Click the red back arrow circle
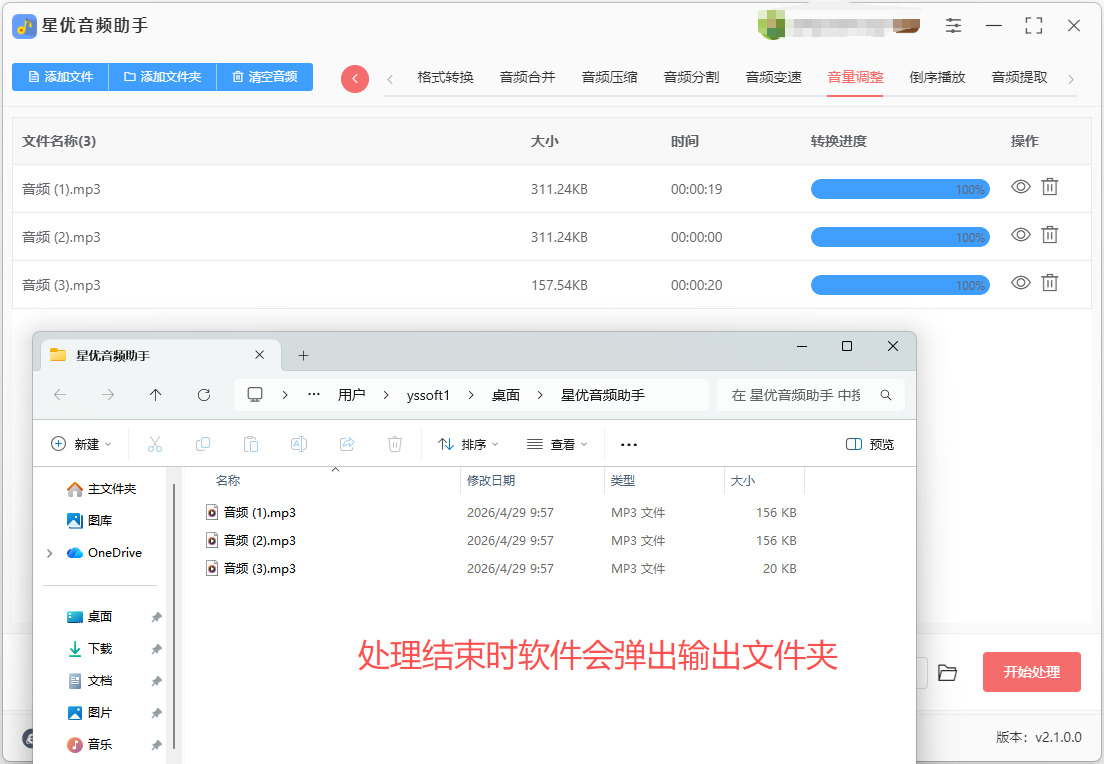The image size is (1104, 764). 355,79
